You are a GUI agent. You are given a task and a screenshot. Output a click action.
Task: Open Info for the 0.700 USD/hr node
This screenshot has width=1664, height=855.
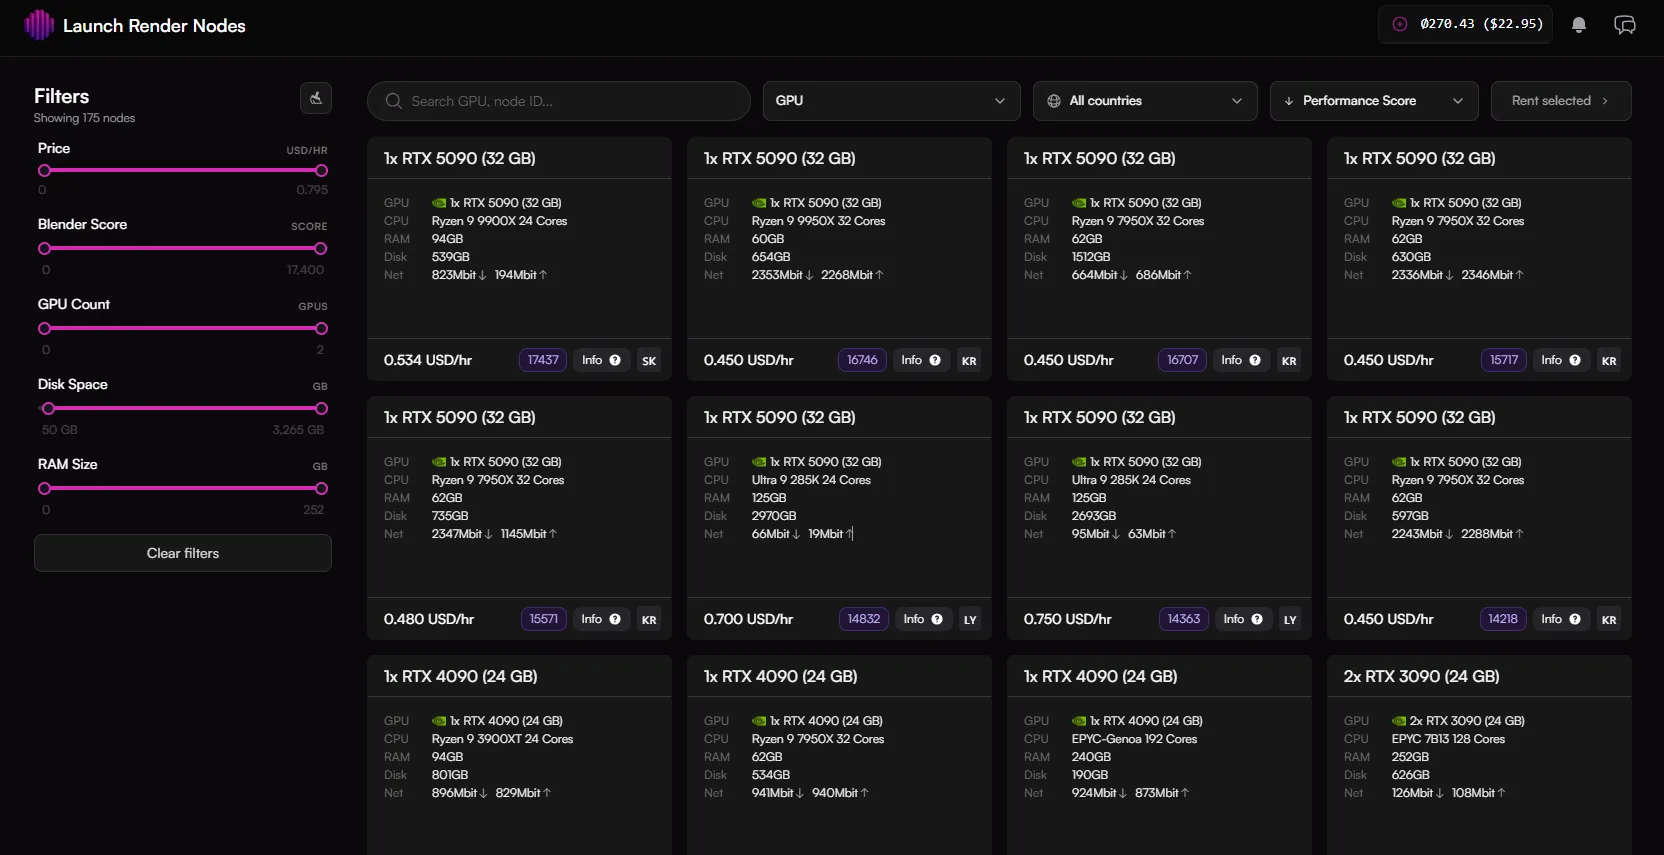click(923, 619)
